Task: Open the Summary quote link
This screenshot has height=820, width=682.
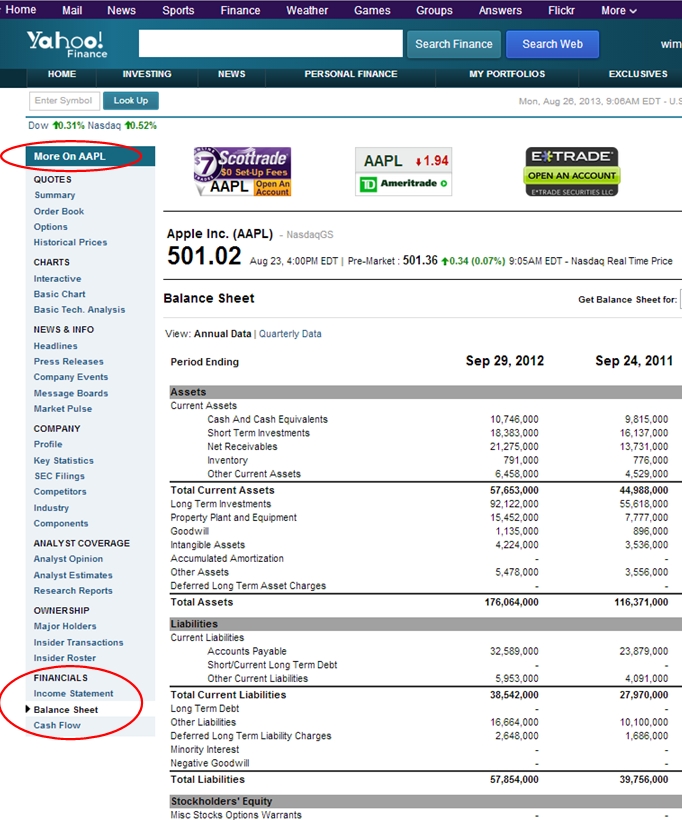Action: [55, 195]
